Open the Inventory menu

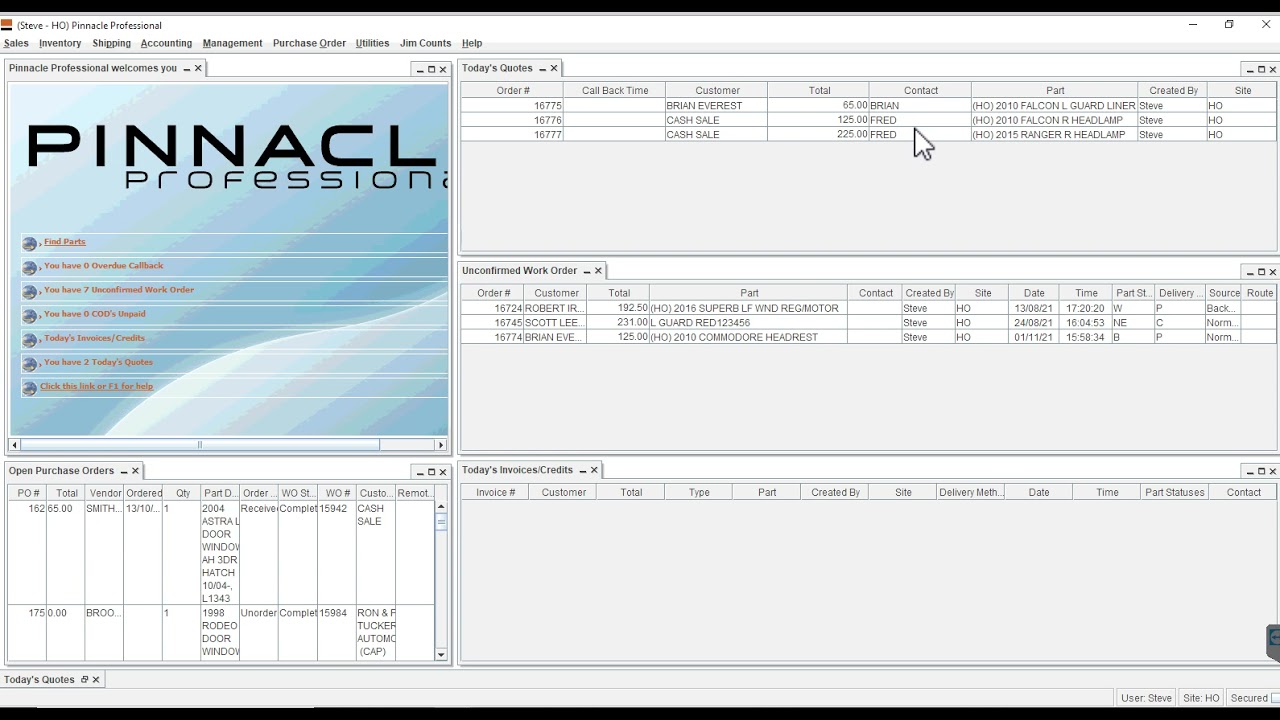click(x=60, y=43)
